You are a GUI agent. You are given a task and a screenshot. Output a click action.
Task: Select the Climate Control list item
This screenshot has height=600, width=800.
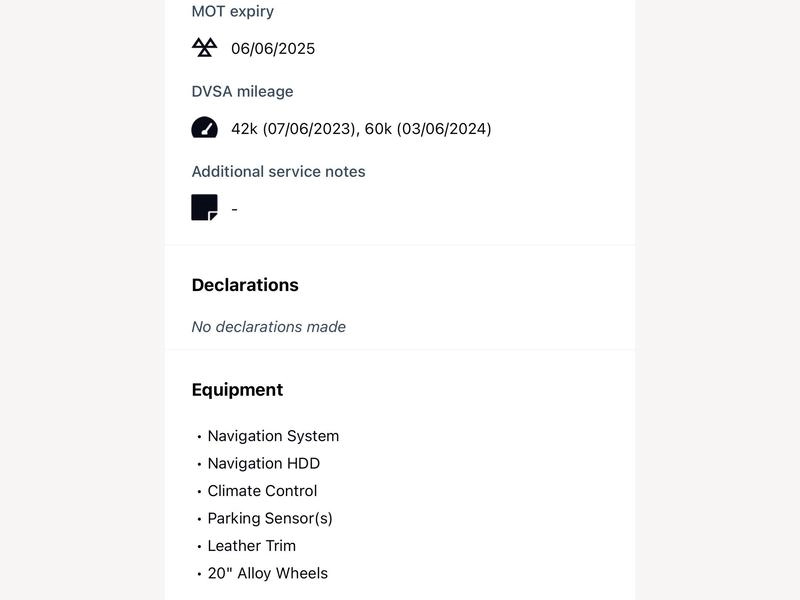[x=262, y=491]
